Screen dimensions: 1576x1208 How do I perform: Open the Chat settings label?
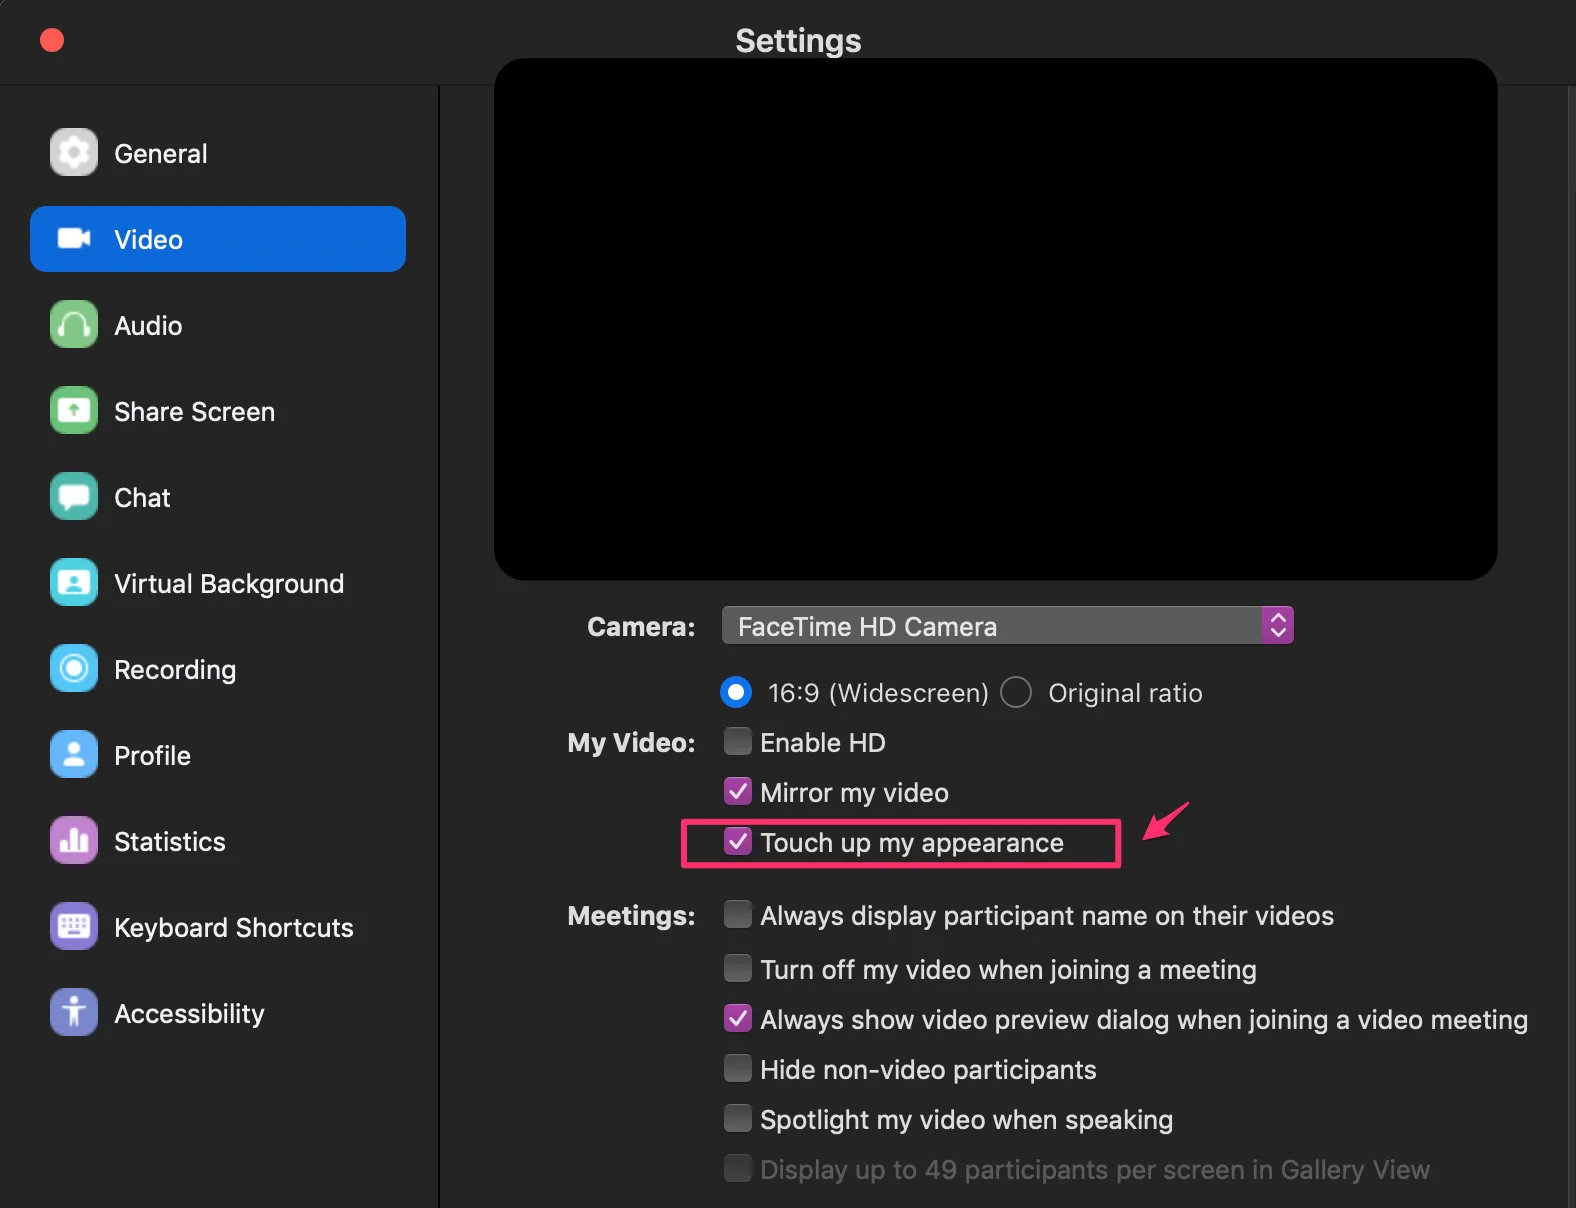point(142,498)
